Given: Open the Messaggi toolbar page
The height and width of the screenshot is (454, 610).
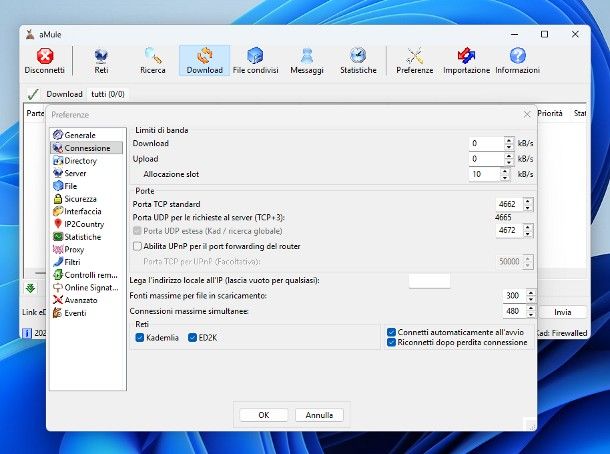Looking at the screenshot, I should (x=307, y=61).
